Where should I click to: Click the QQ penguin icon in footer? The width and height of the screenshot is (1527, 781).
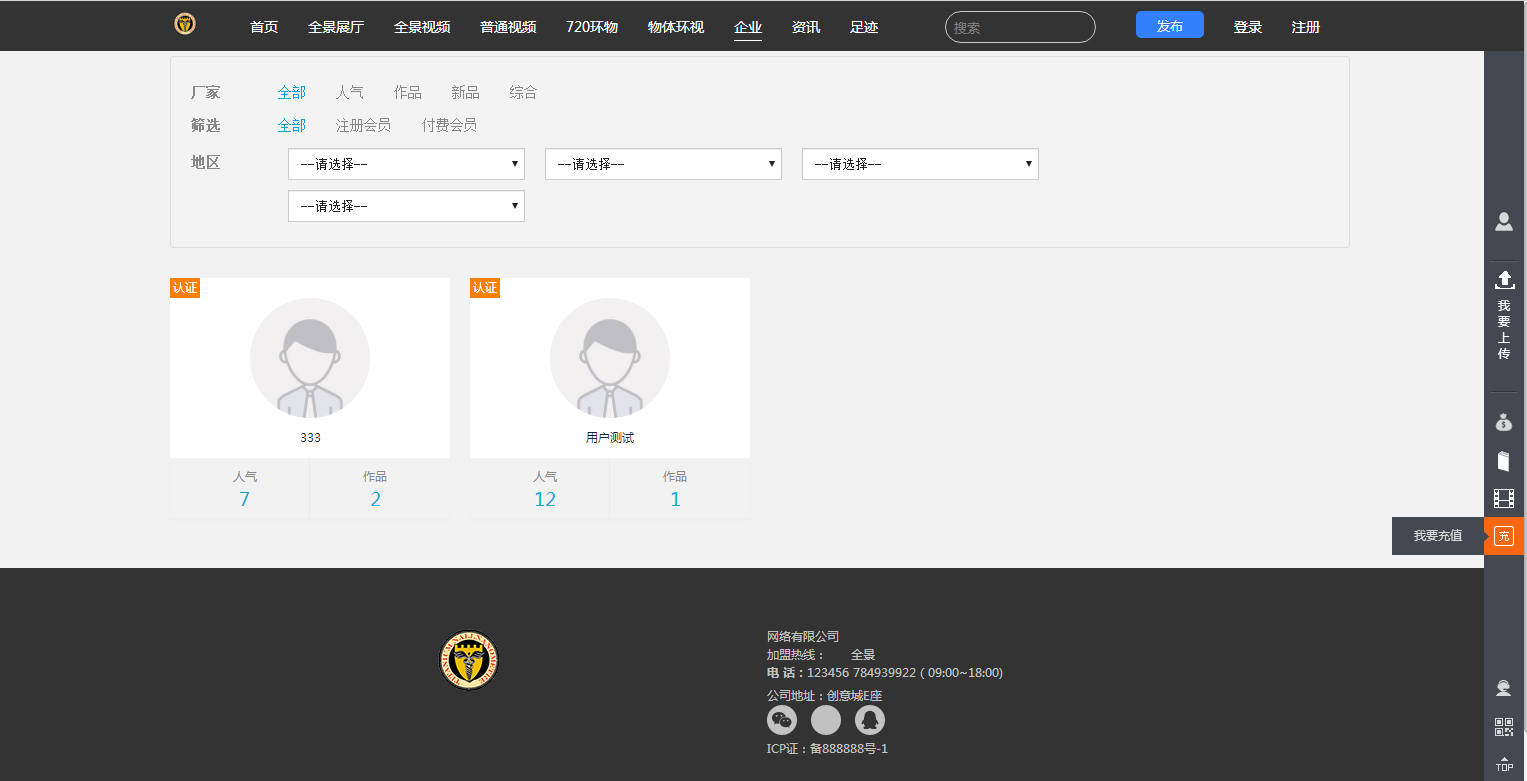coord(870,720)
